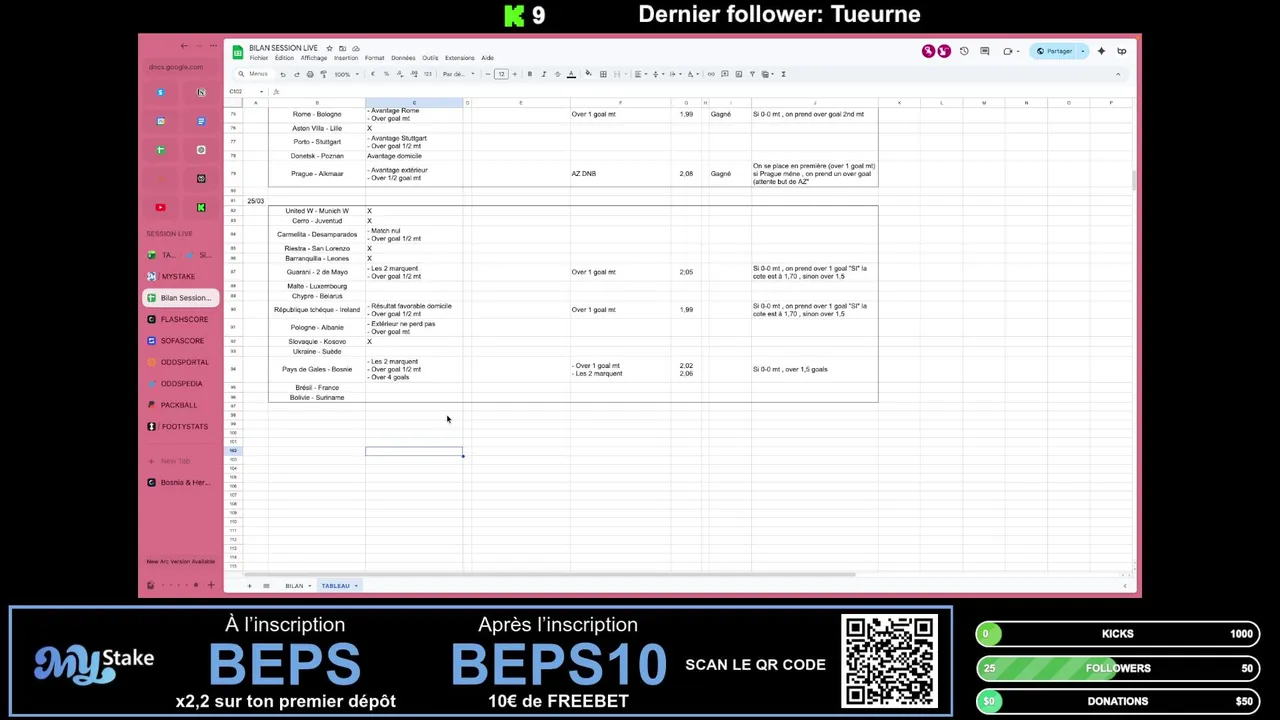Open the borders tool
1280x720 pixels.
pos(602,74)
